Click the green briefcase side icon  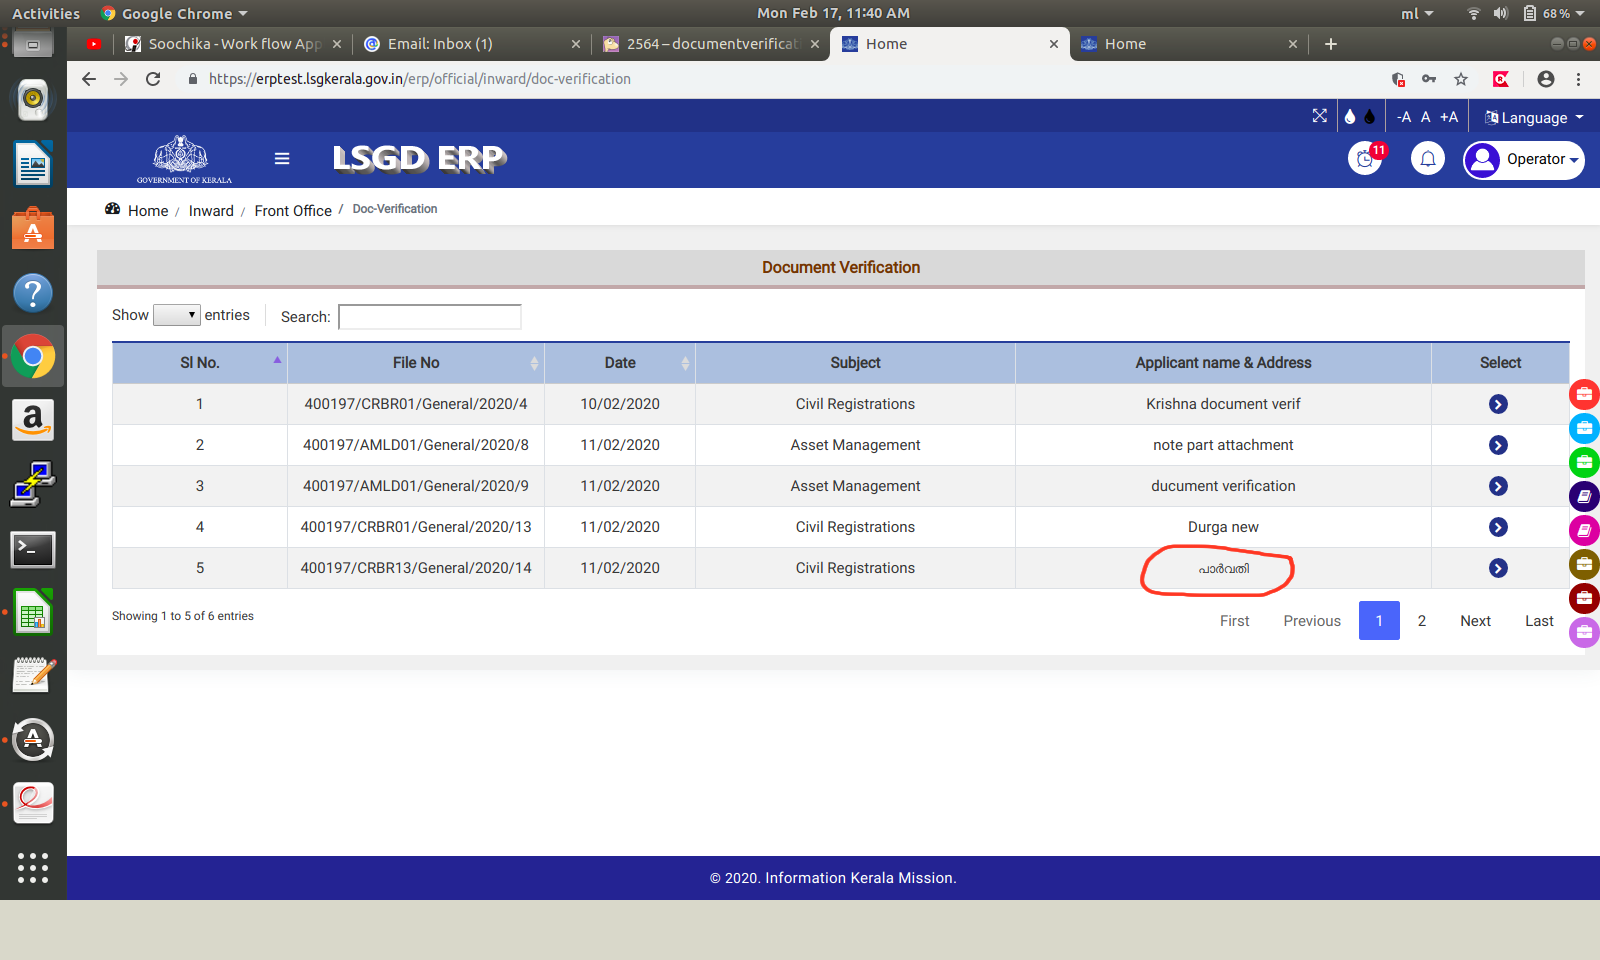1584,462
